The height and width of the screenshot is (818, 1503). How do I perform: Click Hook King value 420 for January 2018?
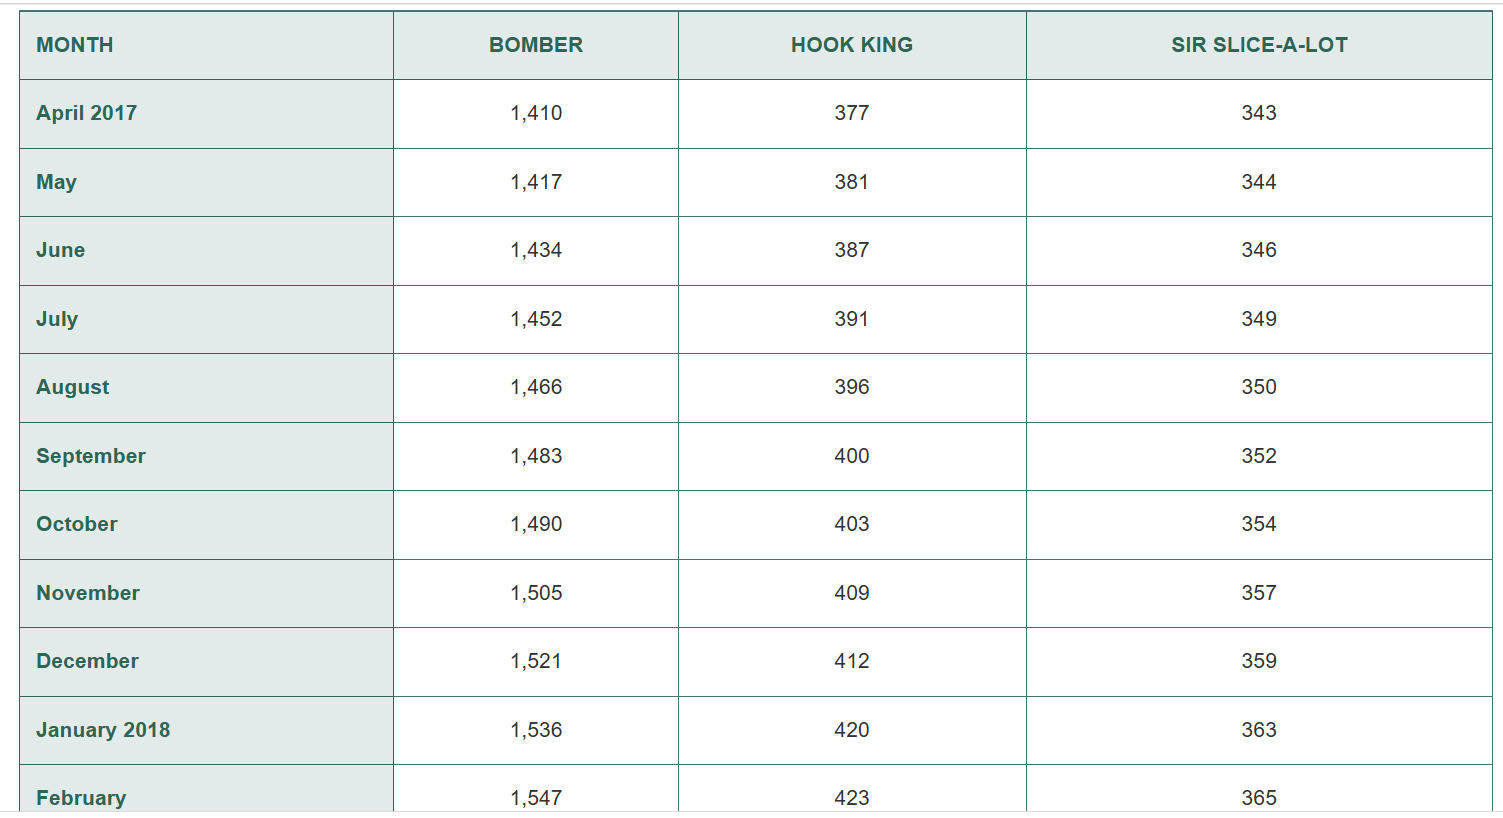(852, 730)
